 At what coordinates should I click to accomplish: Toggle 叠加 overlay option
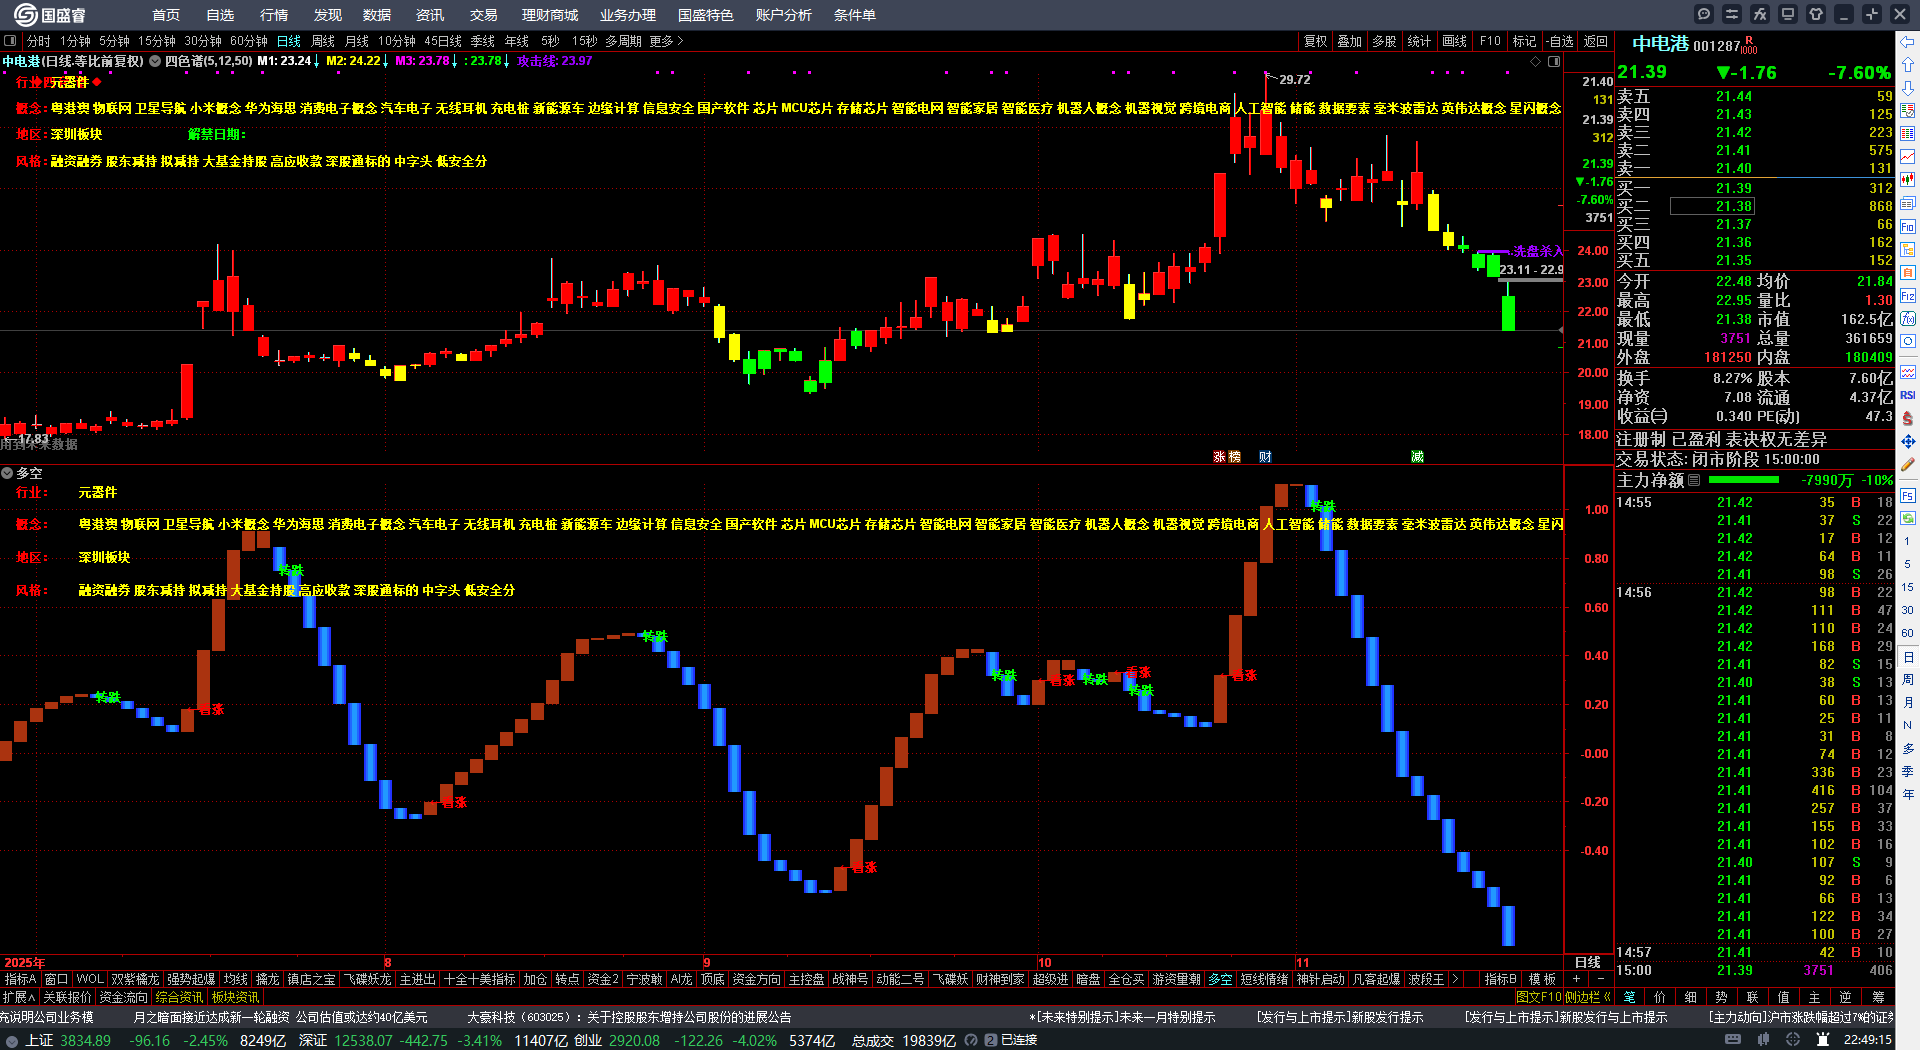tap(1350, 41)
